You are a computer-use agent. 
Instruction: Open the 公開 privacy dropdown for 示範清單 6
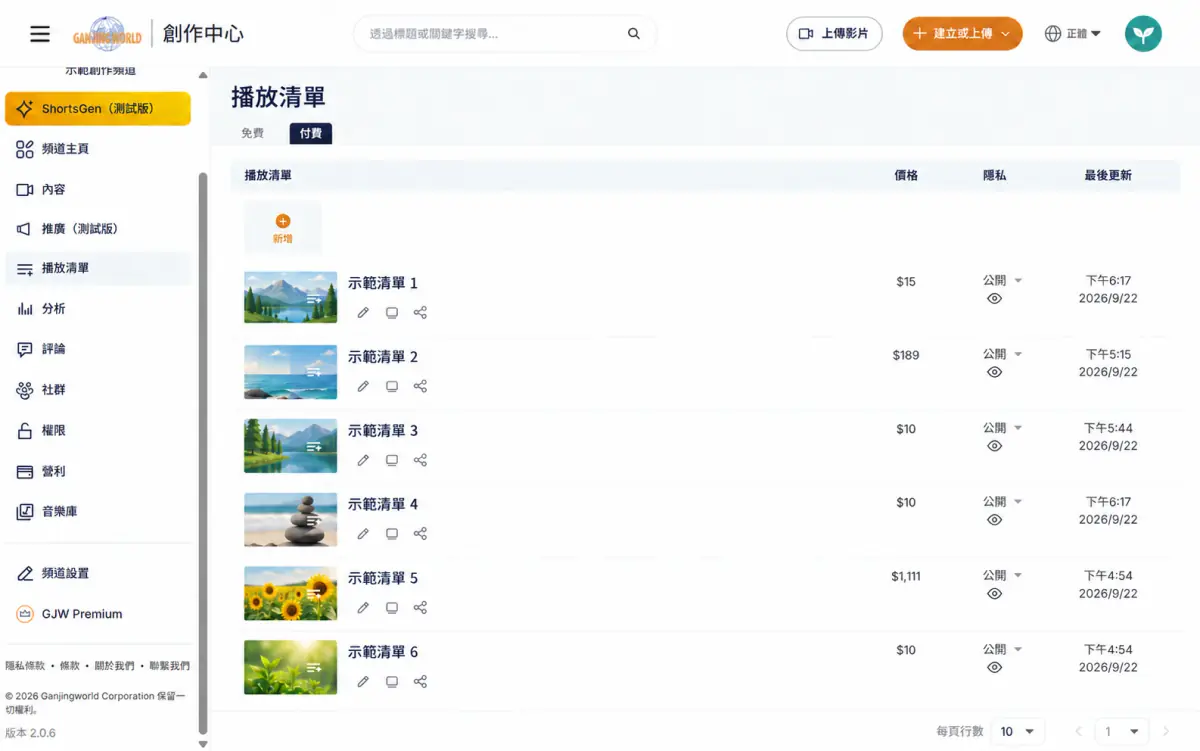(x=1003, y=650)
